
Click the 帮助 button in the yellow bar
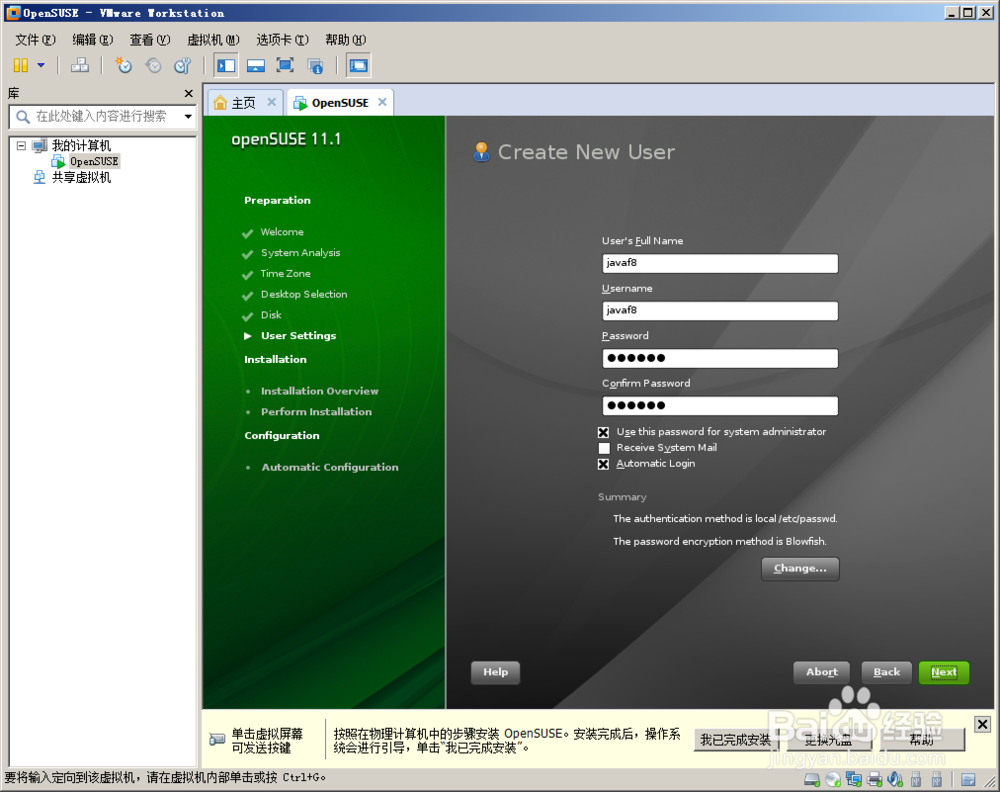tap(922, 740)
